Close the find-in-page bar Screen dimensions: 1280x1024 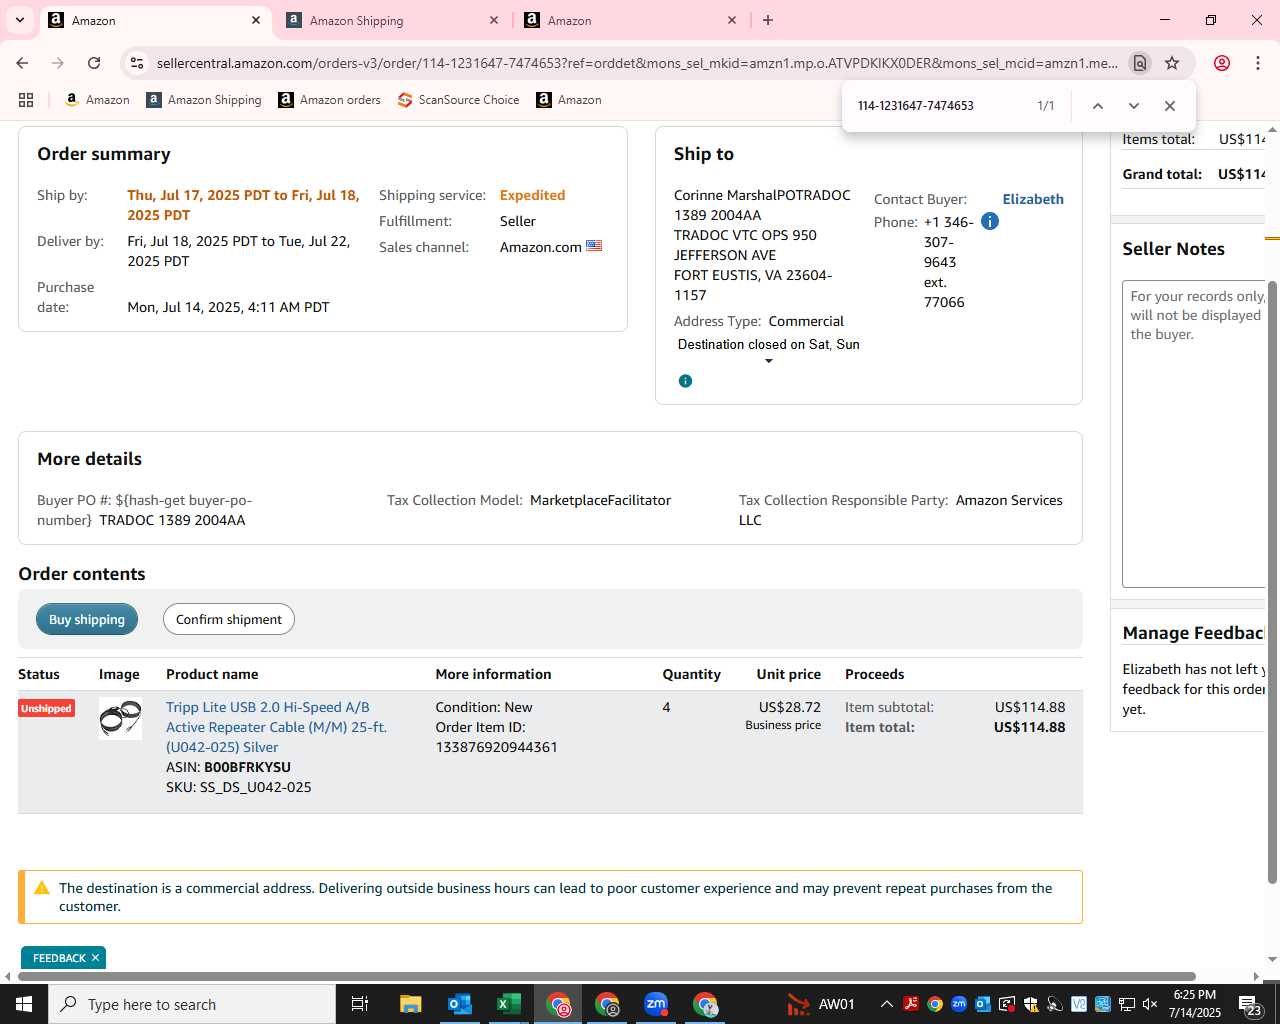click(x=1169, y=106)
